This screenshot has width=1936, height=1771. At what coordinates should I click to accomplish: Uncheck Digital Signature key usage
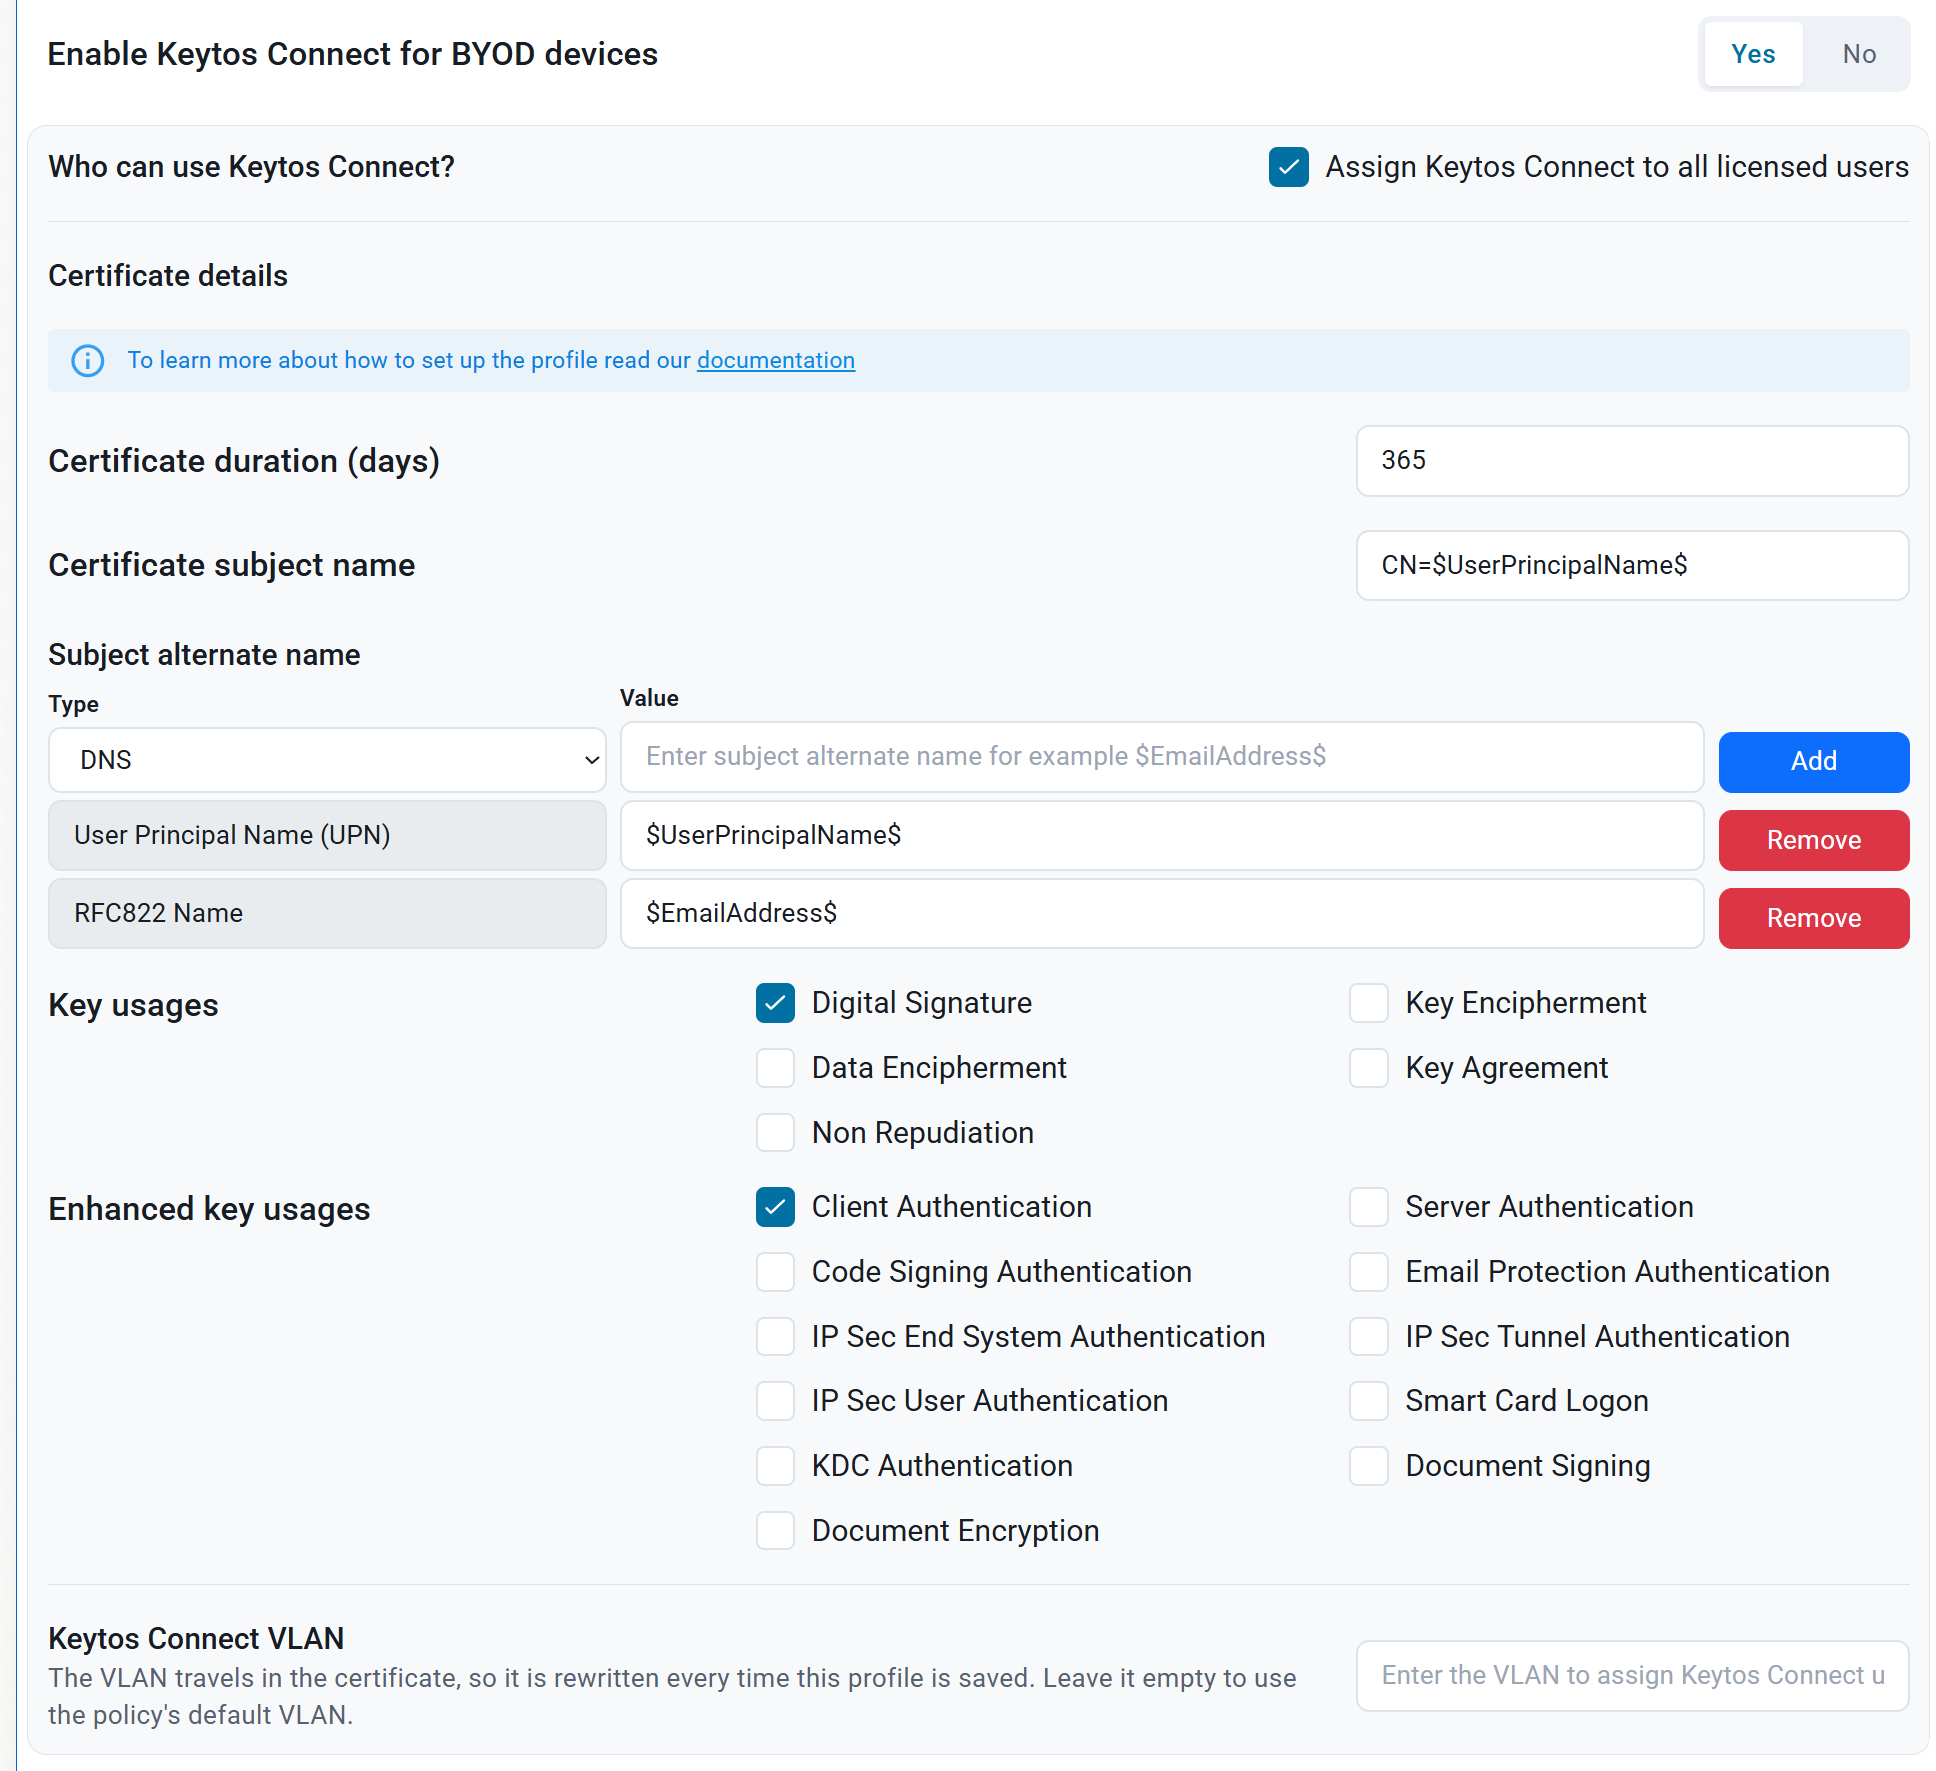coord(776,1003)
